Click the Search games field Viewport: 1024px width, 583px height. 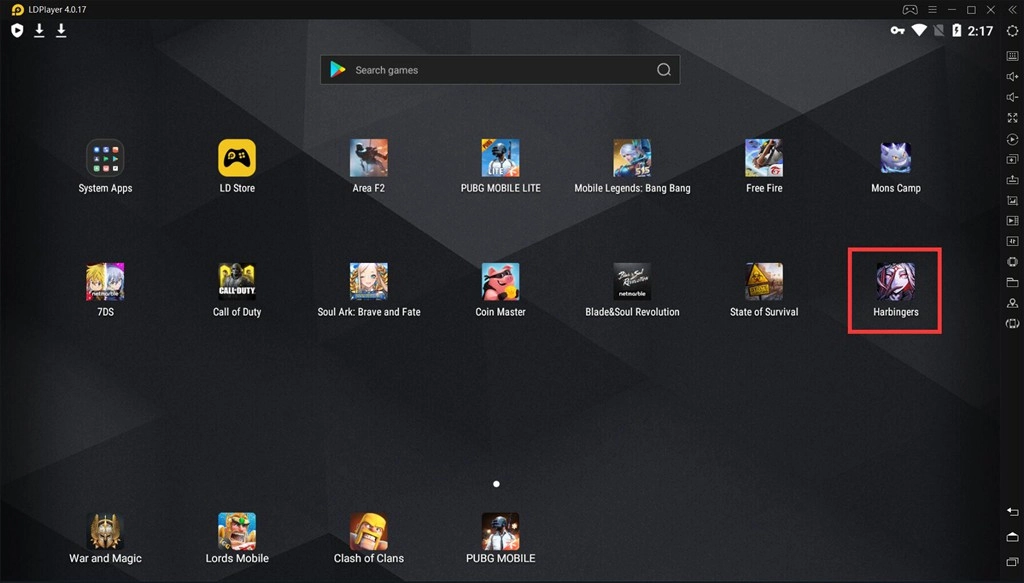coord(500,70)
